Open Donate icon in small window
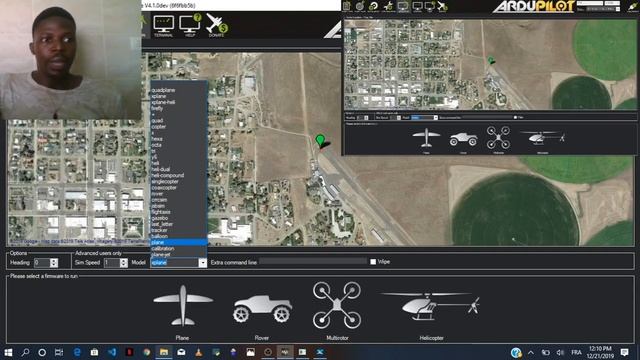This screenshot has width=640, height=360. coord(442,6)
